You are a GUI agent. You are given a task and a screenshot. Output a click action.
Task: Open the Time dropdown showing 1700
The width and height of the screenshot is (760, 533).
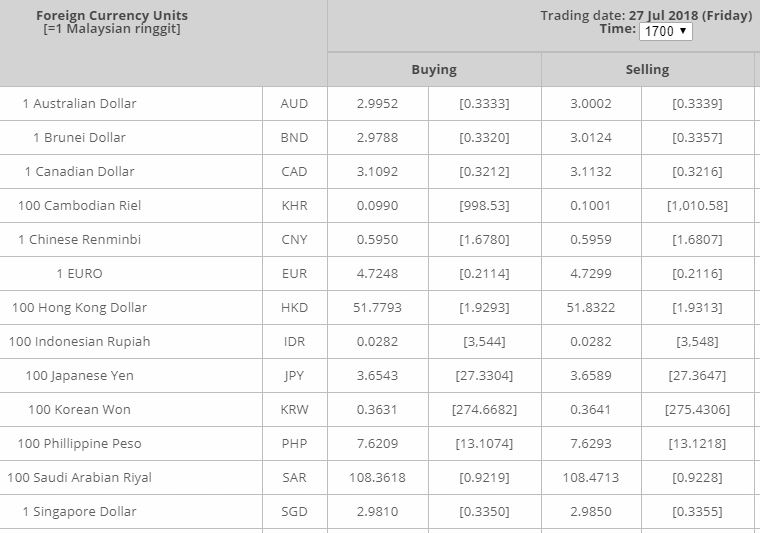(665, 31)
